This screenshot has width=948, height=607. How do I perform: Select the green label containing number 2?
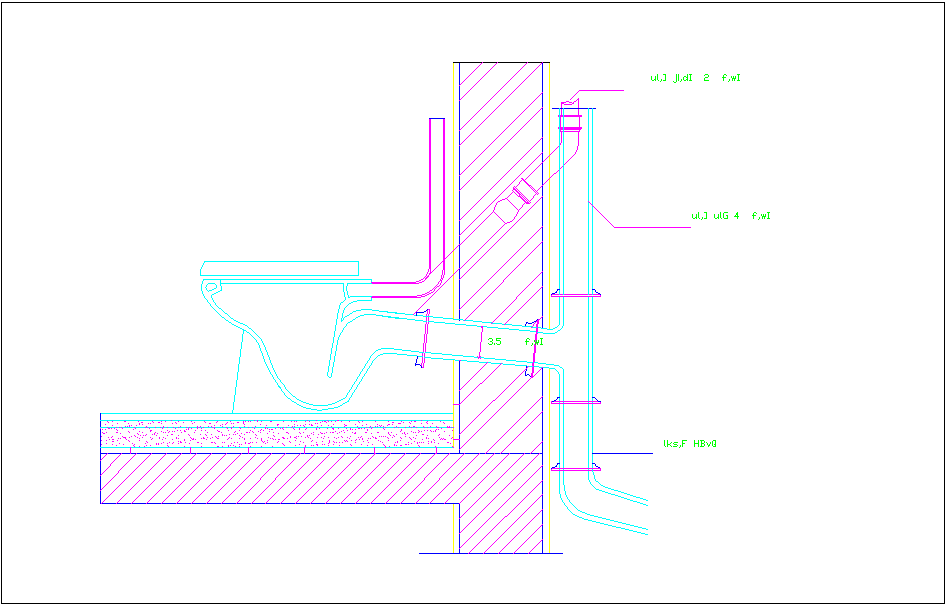694,78
